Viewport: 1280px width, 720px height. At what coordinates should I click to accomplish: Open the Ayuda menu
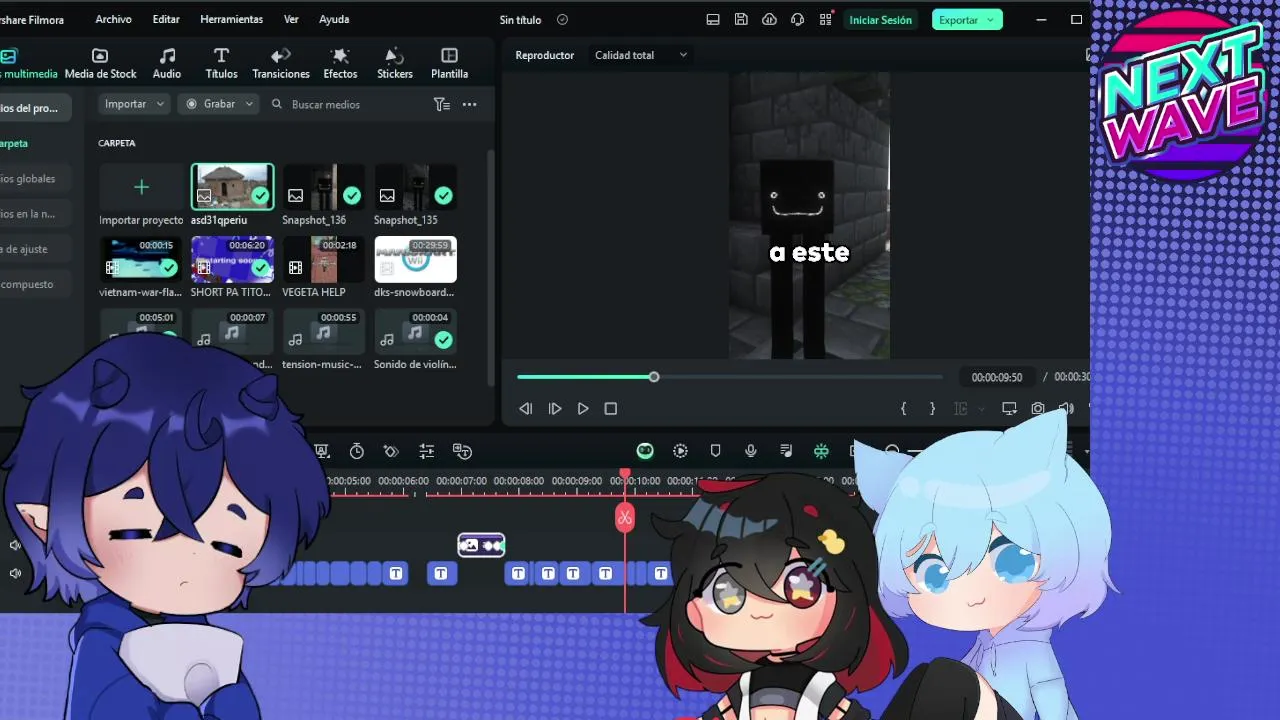tap(334, 19)
